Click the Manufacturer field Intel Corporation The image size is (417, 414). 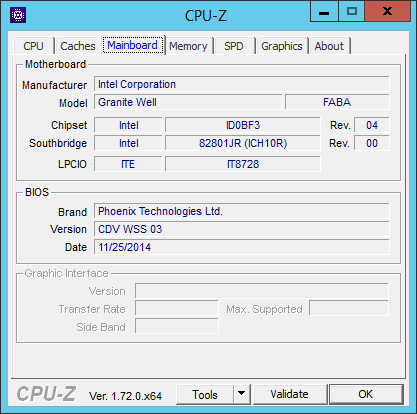coord(242,84)
